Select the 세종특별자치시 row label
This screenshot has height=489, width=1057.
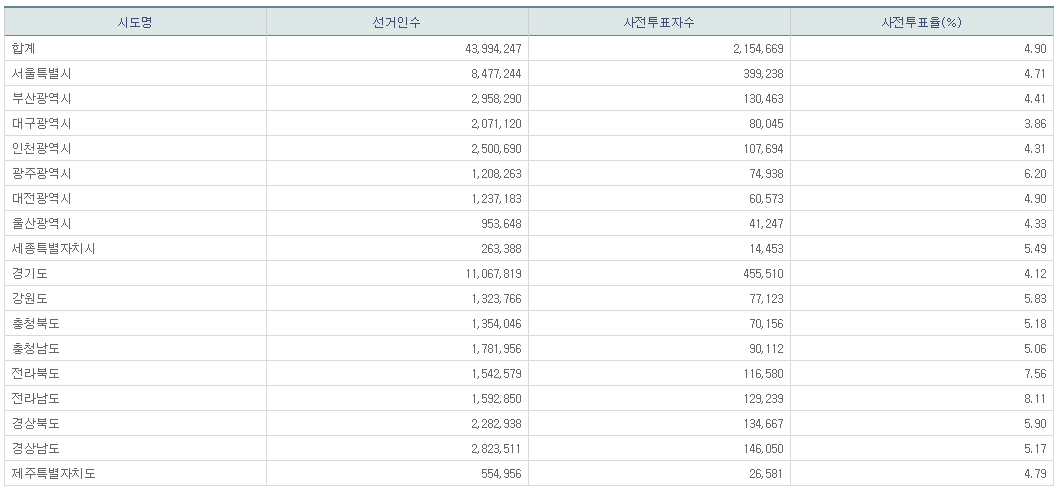[x=53, y=248]
